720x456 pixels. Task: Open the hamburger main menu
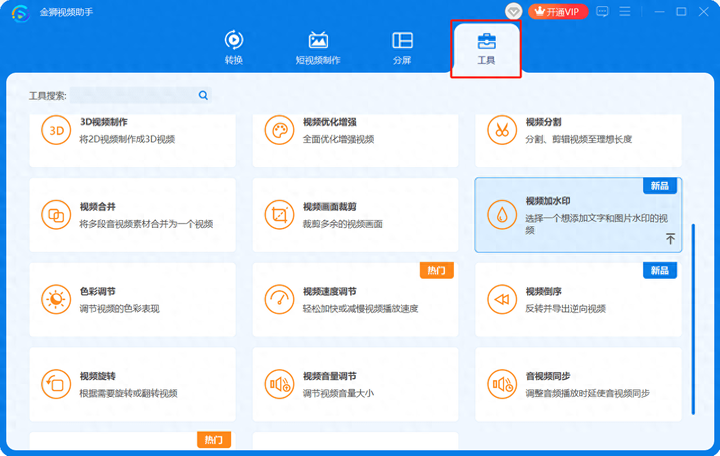tap(624, 11)
